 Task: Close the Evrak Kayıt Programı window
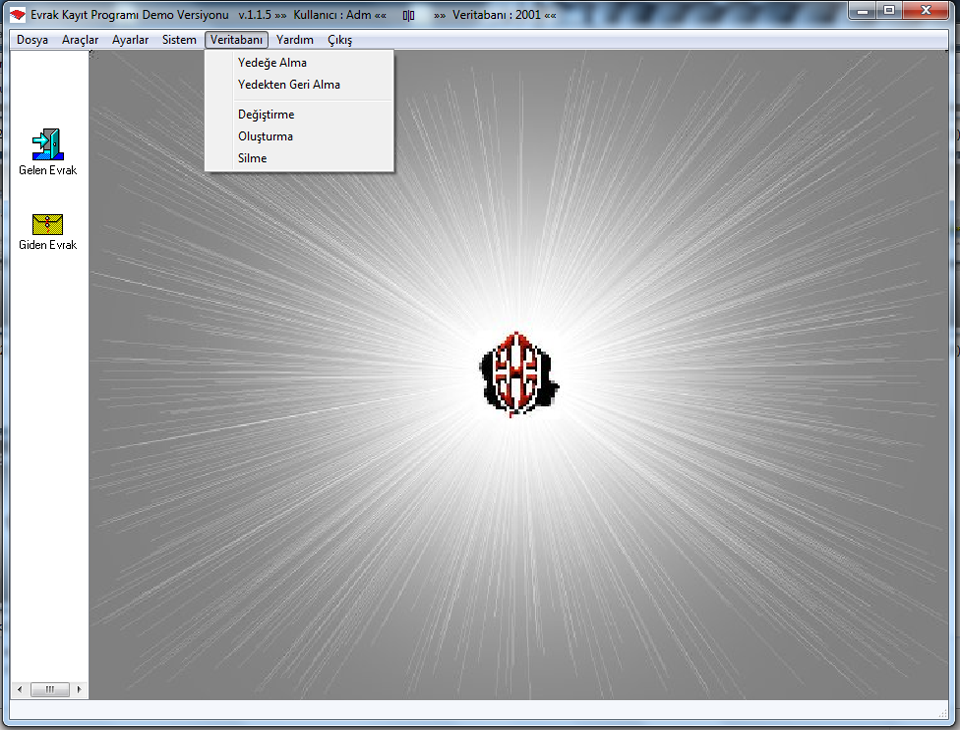pos(926,10)
